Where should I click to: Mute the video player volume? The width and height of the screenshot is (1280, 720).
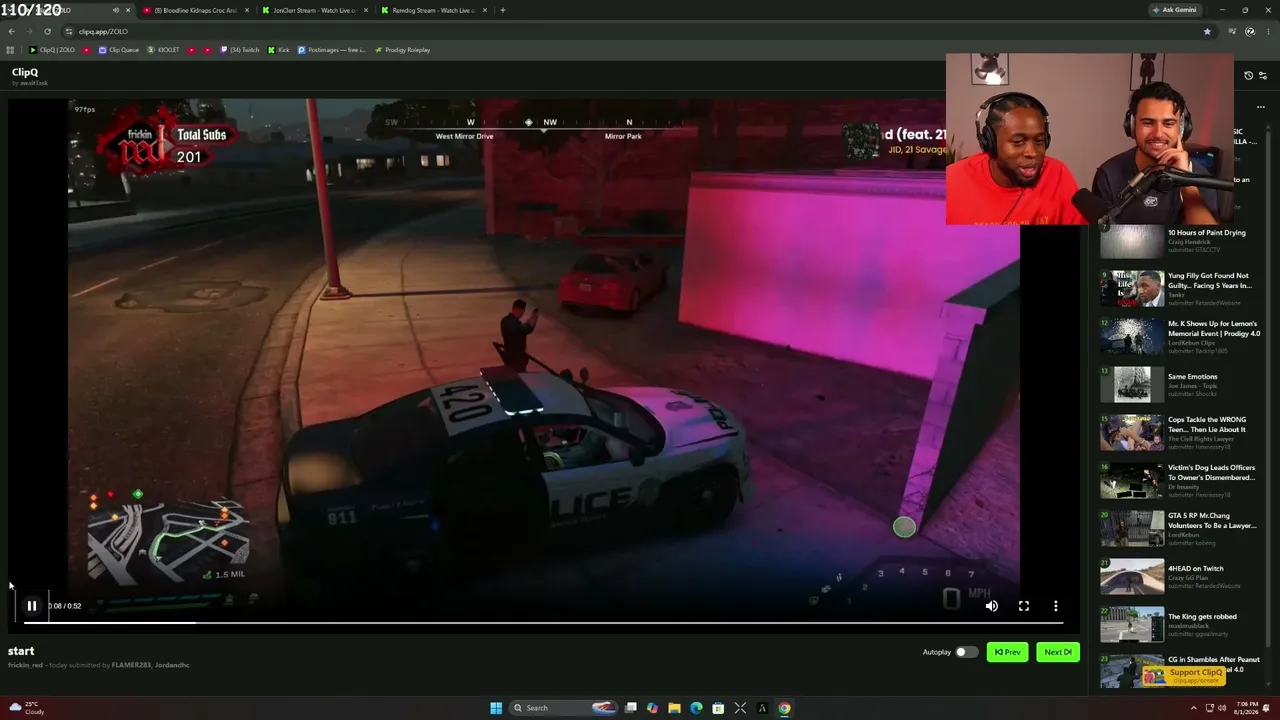click(991, 606)
